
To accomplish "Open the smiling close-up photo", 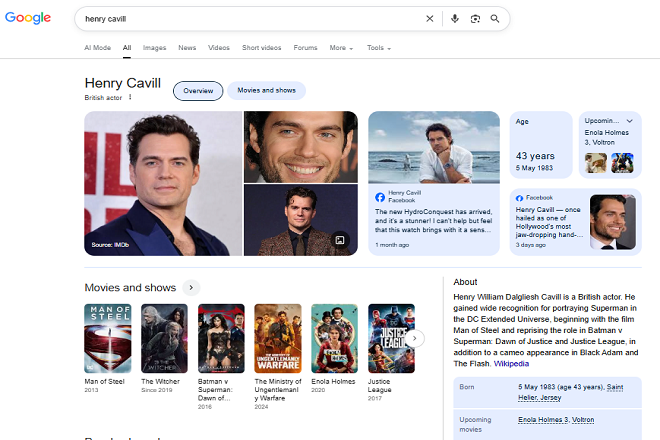I will pos(301,147).
